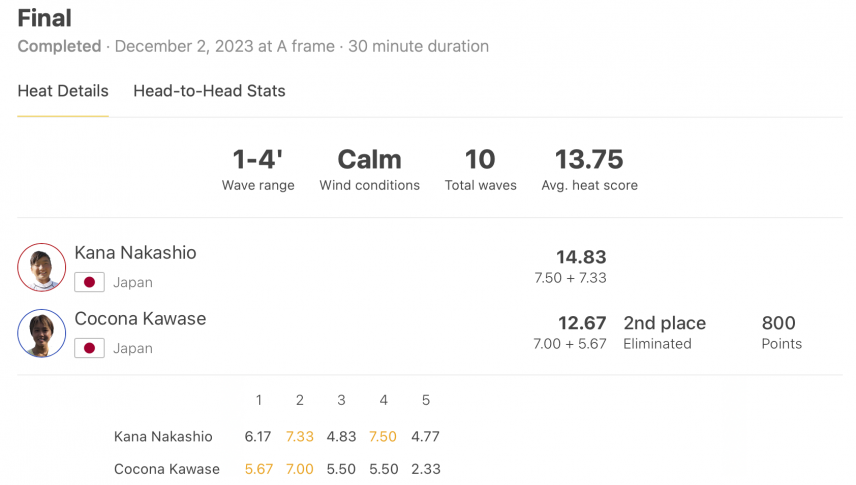Select Nakashio's 7.50 wave score
This screenshot has height=485, width=856.
pyautogui.click(x=383, y=437)
